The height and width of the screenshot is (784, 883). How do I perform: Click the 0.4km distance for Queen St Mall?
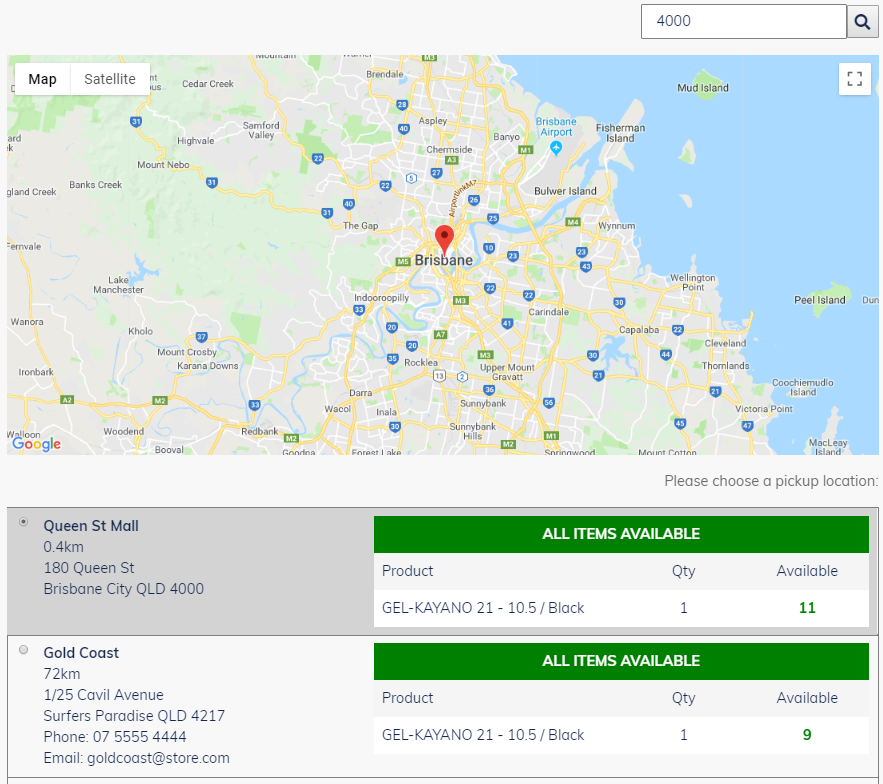coord(64,547)
